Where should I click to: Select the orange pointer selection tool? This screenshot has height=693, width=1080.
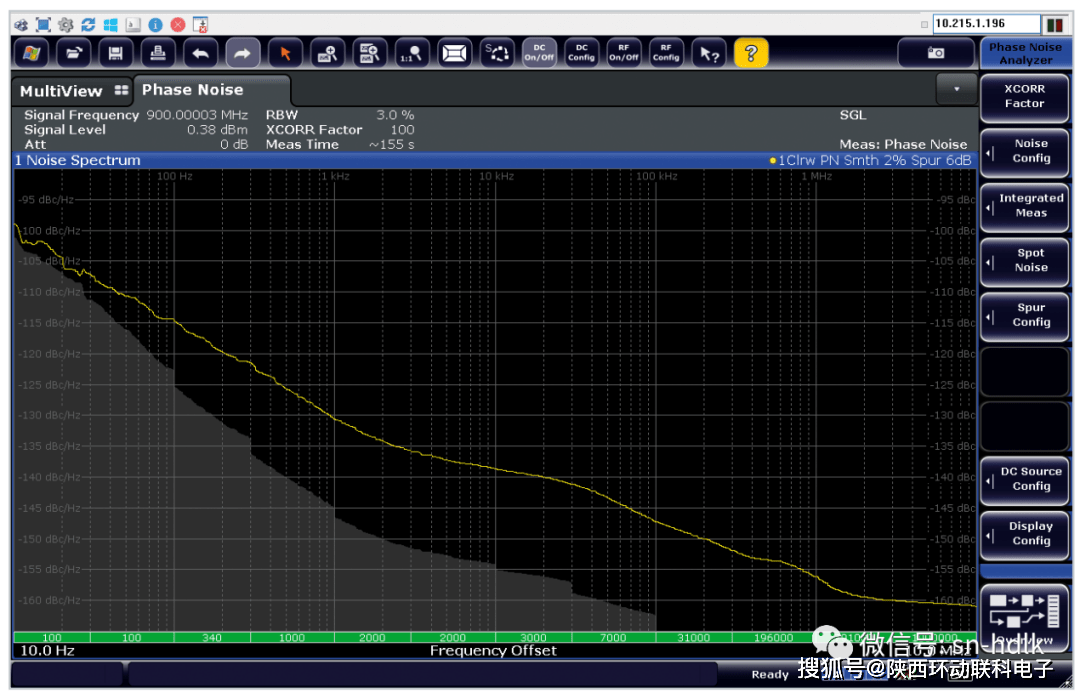284,53
